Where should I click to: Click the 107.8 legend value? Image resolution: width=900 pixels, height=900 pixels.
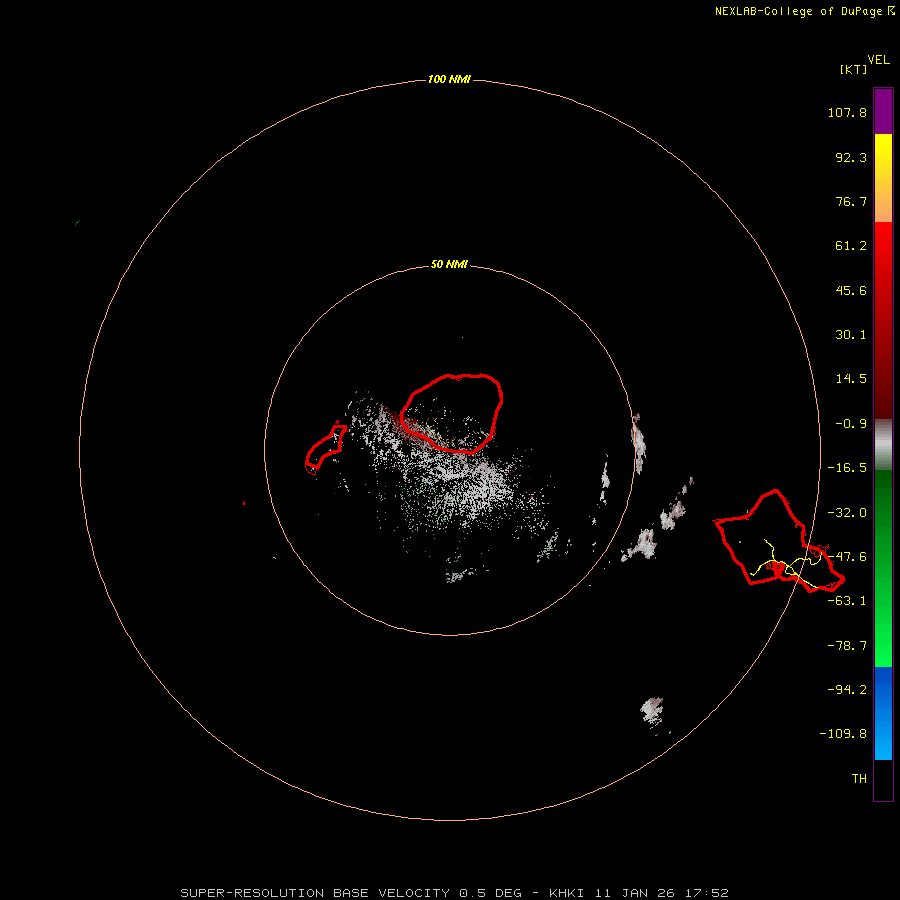[847, 112]
